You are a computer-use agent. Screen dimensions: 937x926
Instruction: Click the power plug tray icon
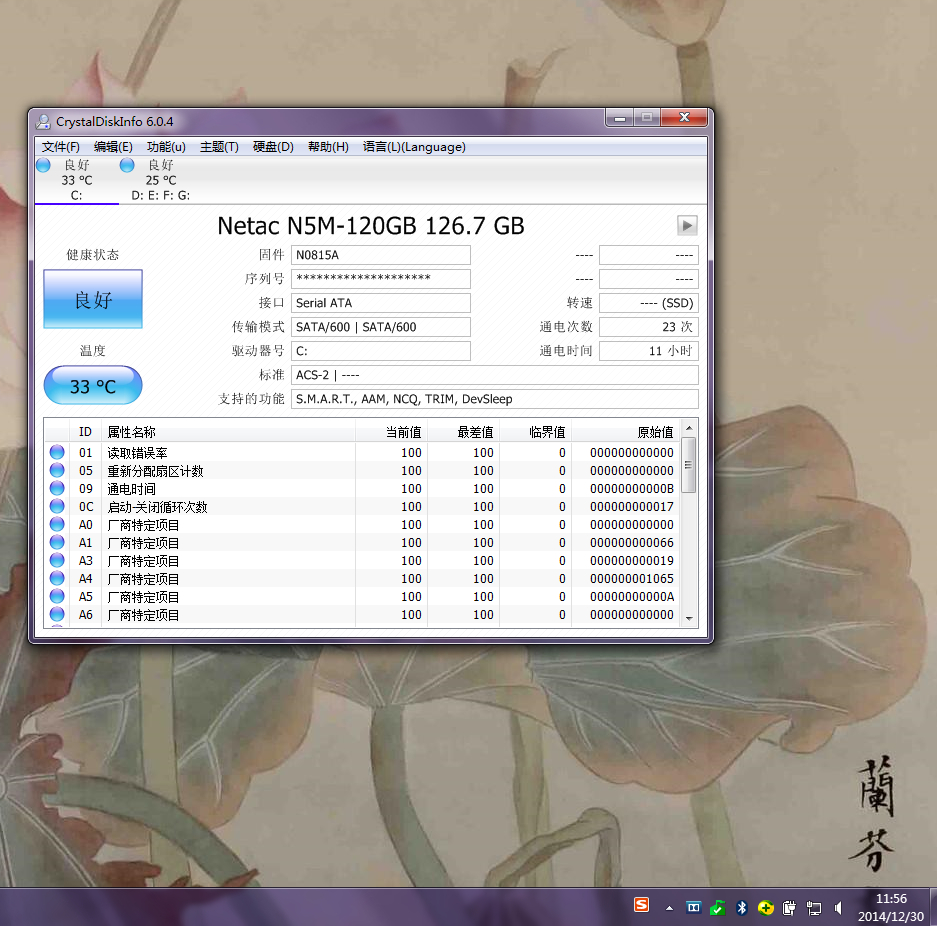click(789, 908)
